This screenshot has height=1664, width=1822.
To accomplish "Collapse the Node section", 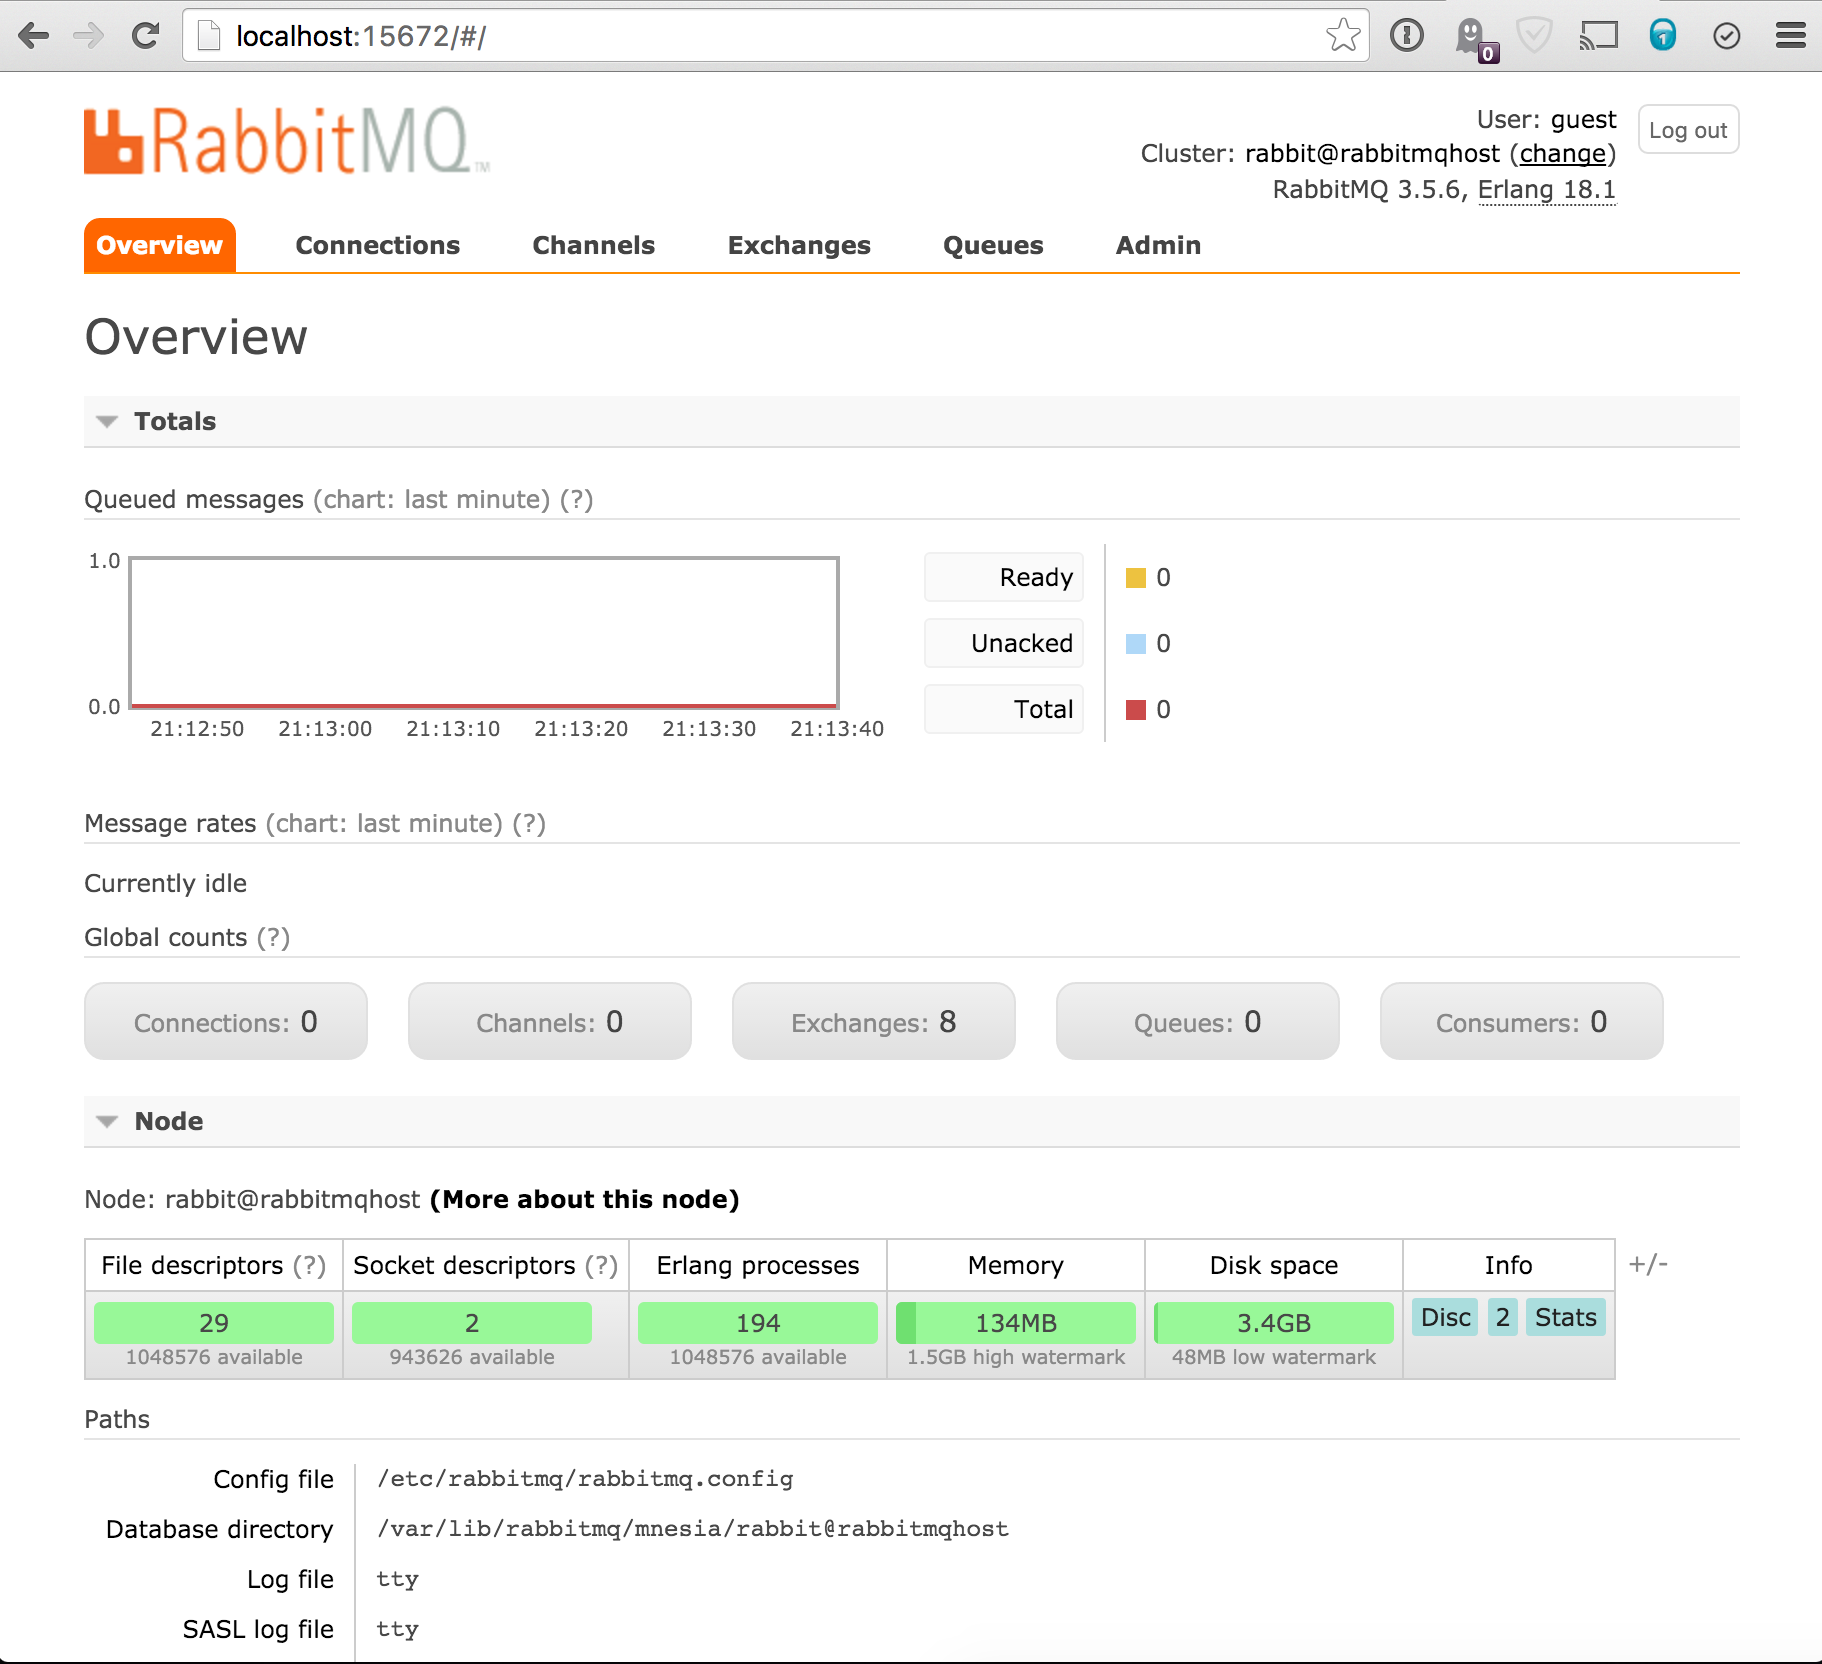I will [x=912, y=1121].
